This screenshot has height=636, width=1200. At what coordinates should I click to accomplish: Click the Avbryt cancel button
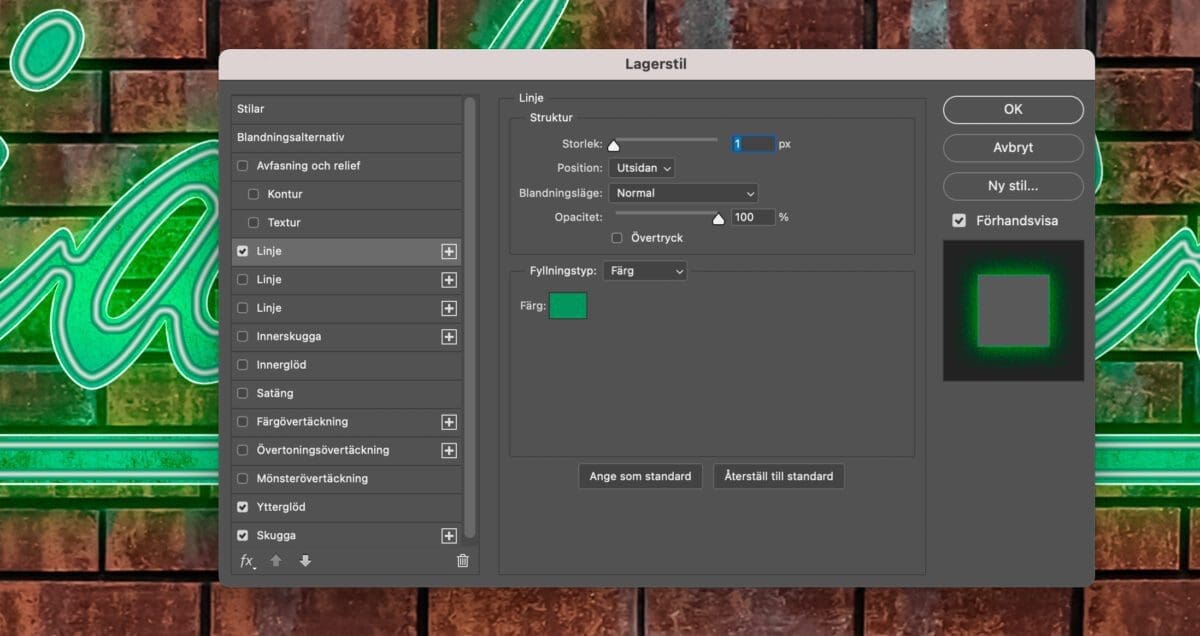pos(1013,148)
